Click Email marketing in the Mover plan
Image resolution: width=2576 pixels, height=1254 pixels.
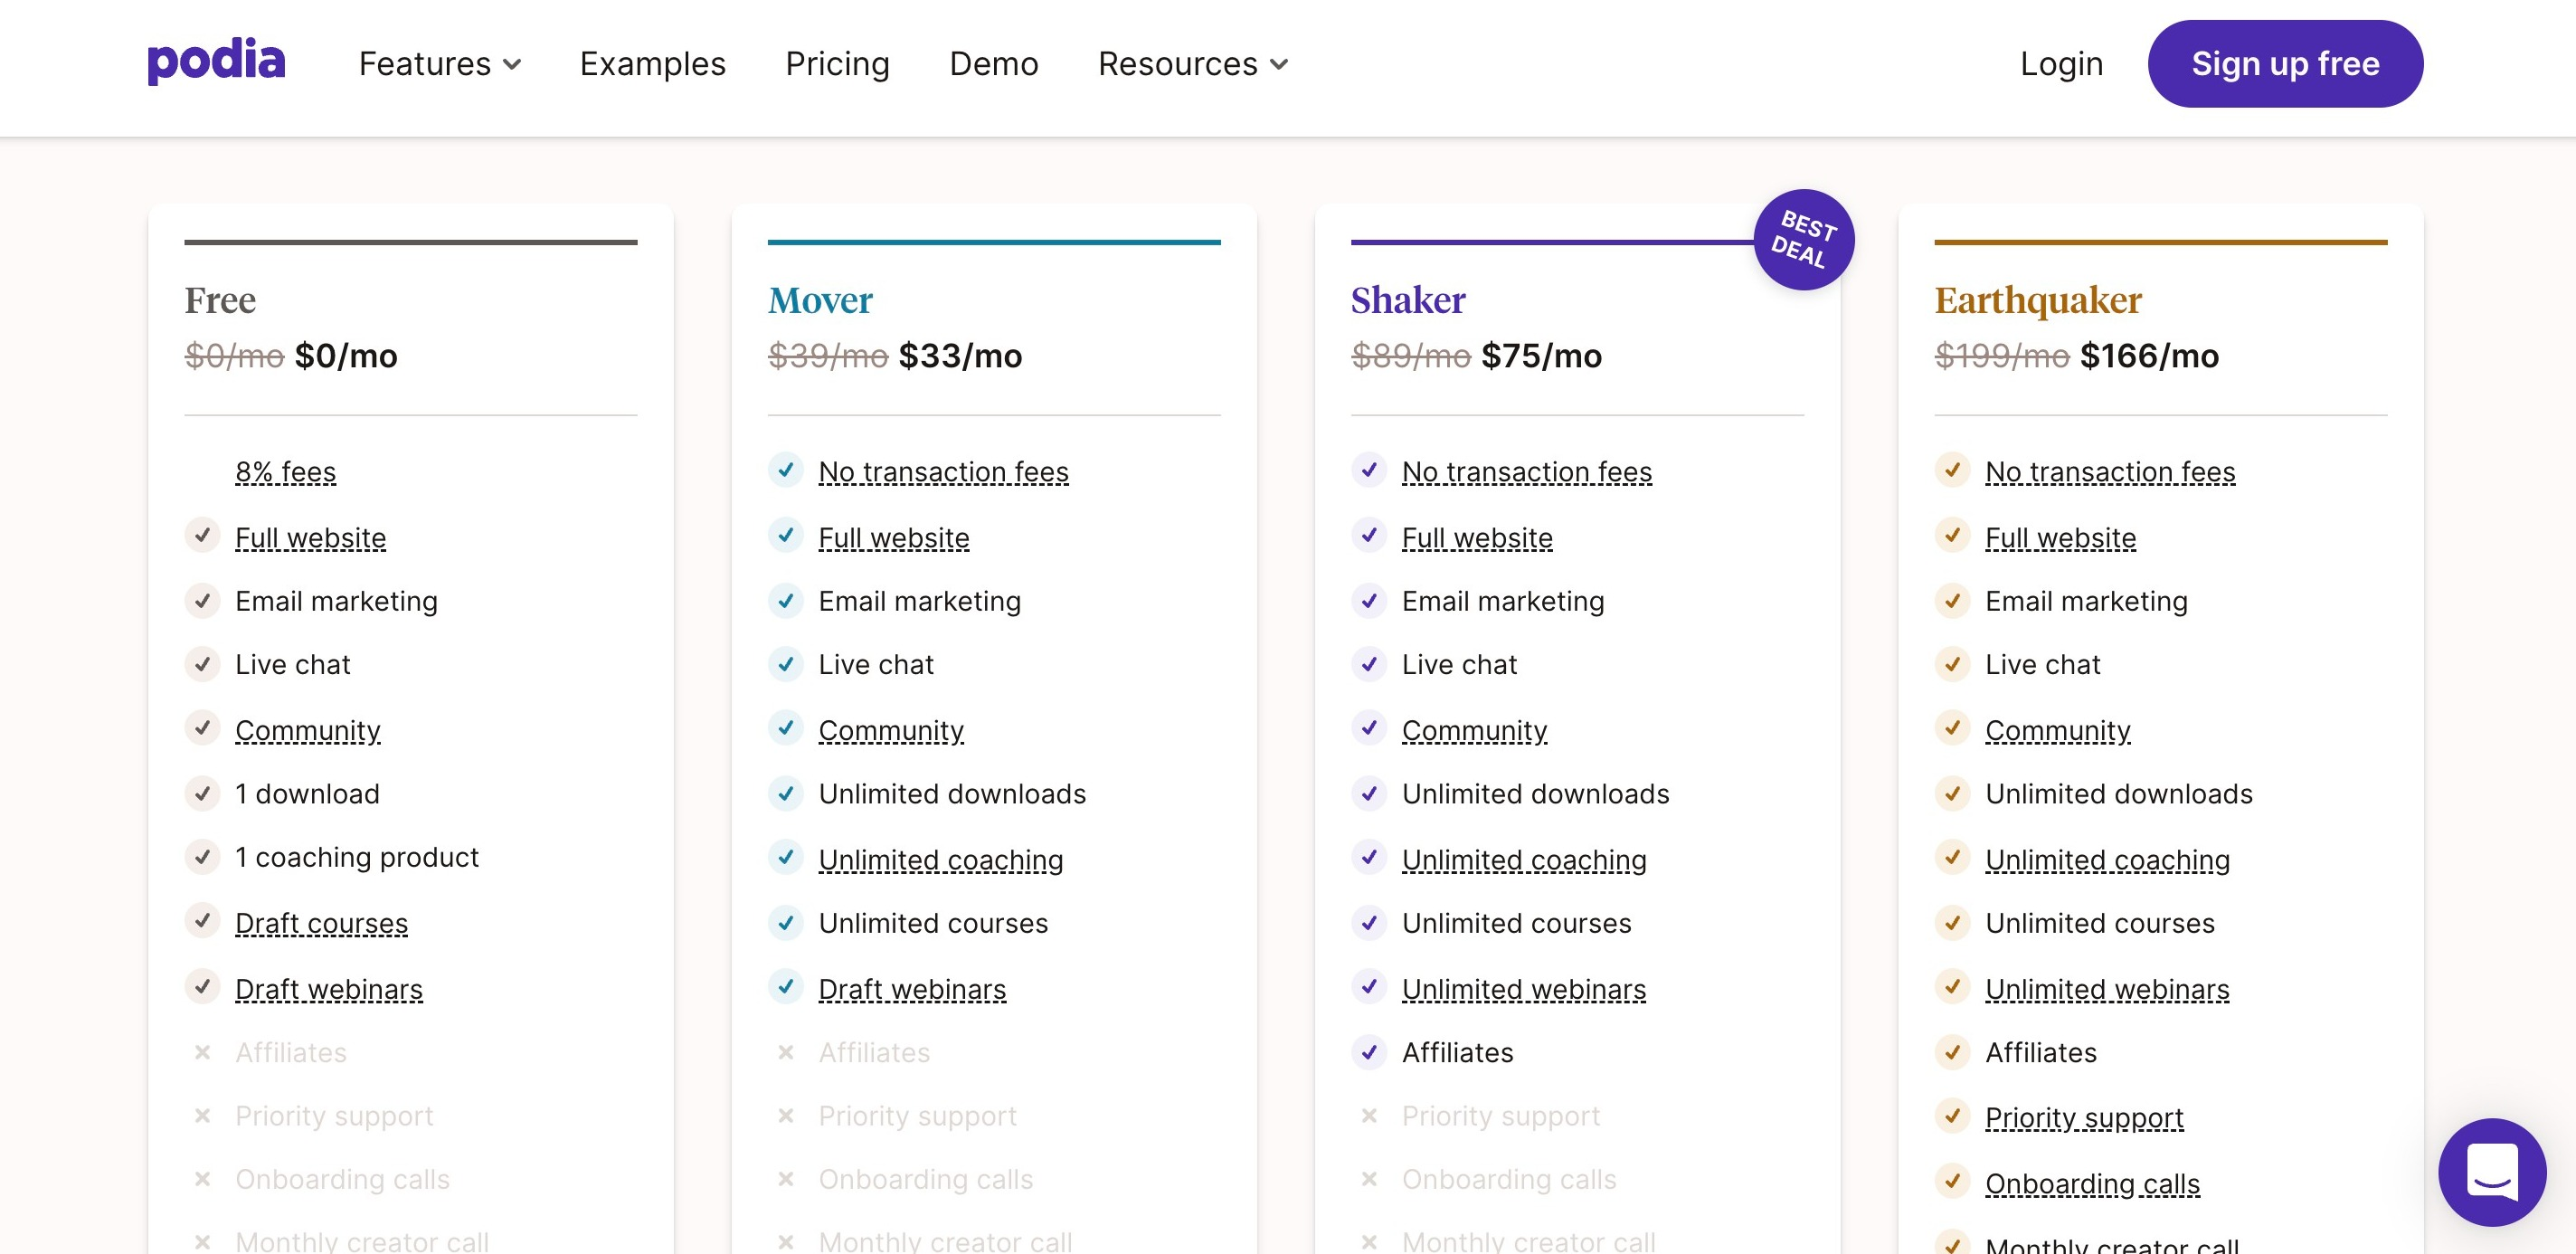tap(919, 601)
